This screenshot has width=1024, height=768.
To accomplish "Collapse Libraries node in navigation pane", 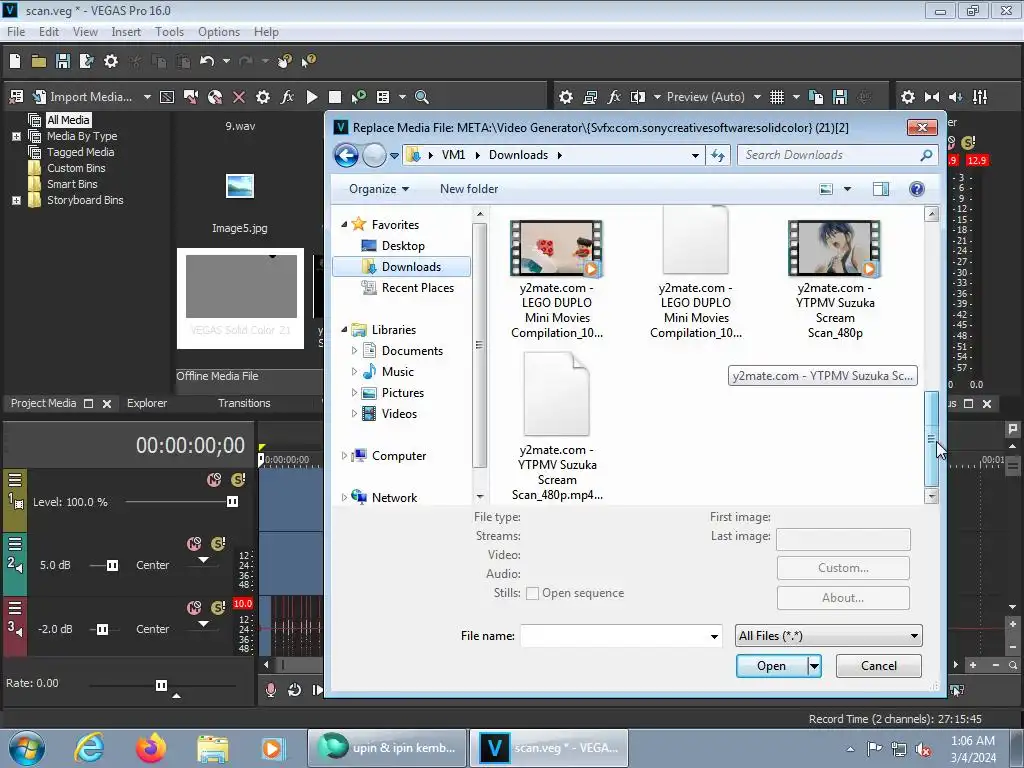I will coord(344,330).
